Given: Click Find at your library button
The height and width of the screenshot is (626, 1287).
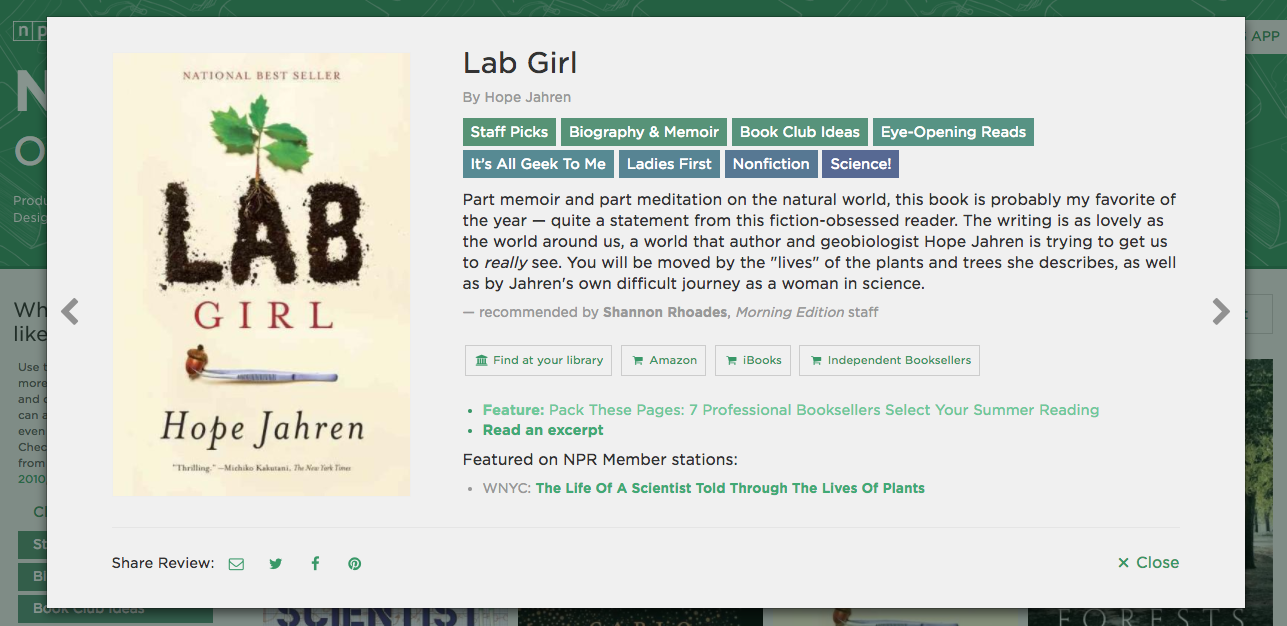Looking at the screenshot, I should tap(539, 360).
